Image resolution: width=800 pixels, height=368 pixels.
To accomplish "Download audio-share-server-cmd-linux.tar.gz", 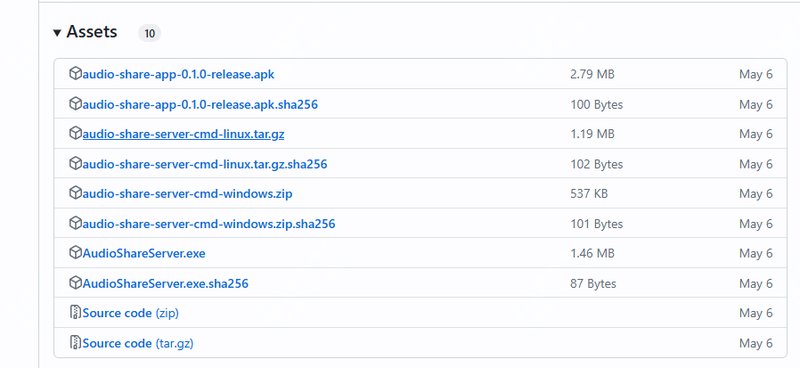I will 183,134.
